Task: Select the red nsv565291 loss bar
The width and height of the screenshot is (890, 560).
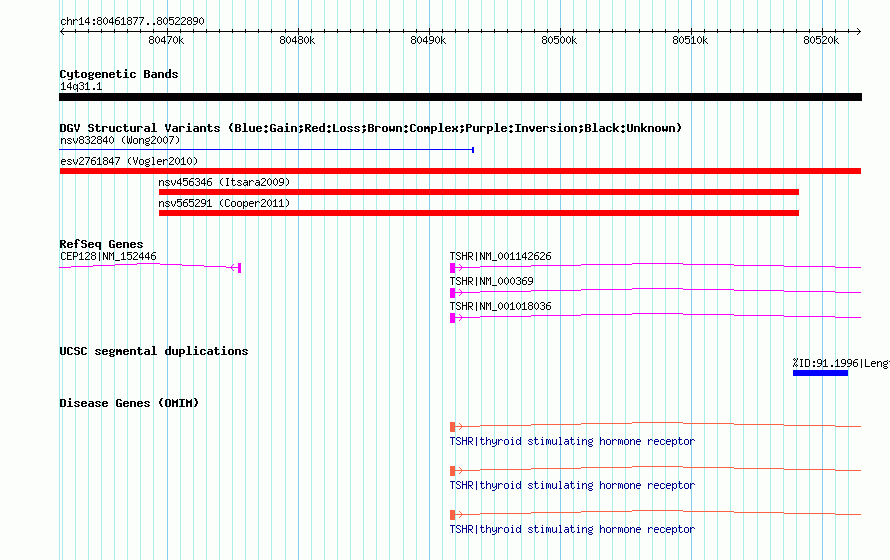Action: pyautogui.click(x=479, y=213)
